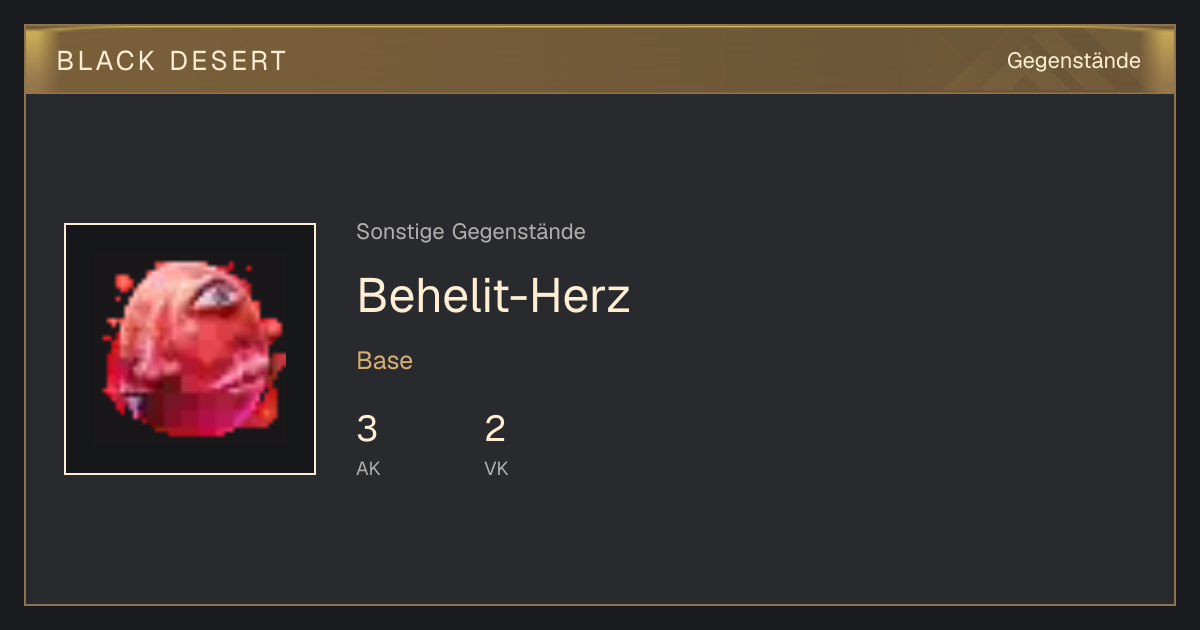Click the Behelit-Herz item icon

click(x=190, y=349)
